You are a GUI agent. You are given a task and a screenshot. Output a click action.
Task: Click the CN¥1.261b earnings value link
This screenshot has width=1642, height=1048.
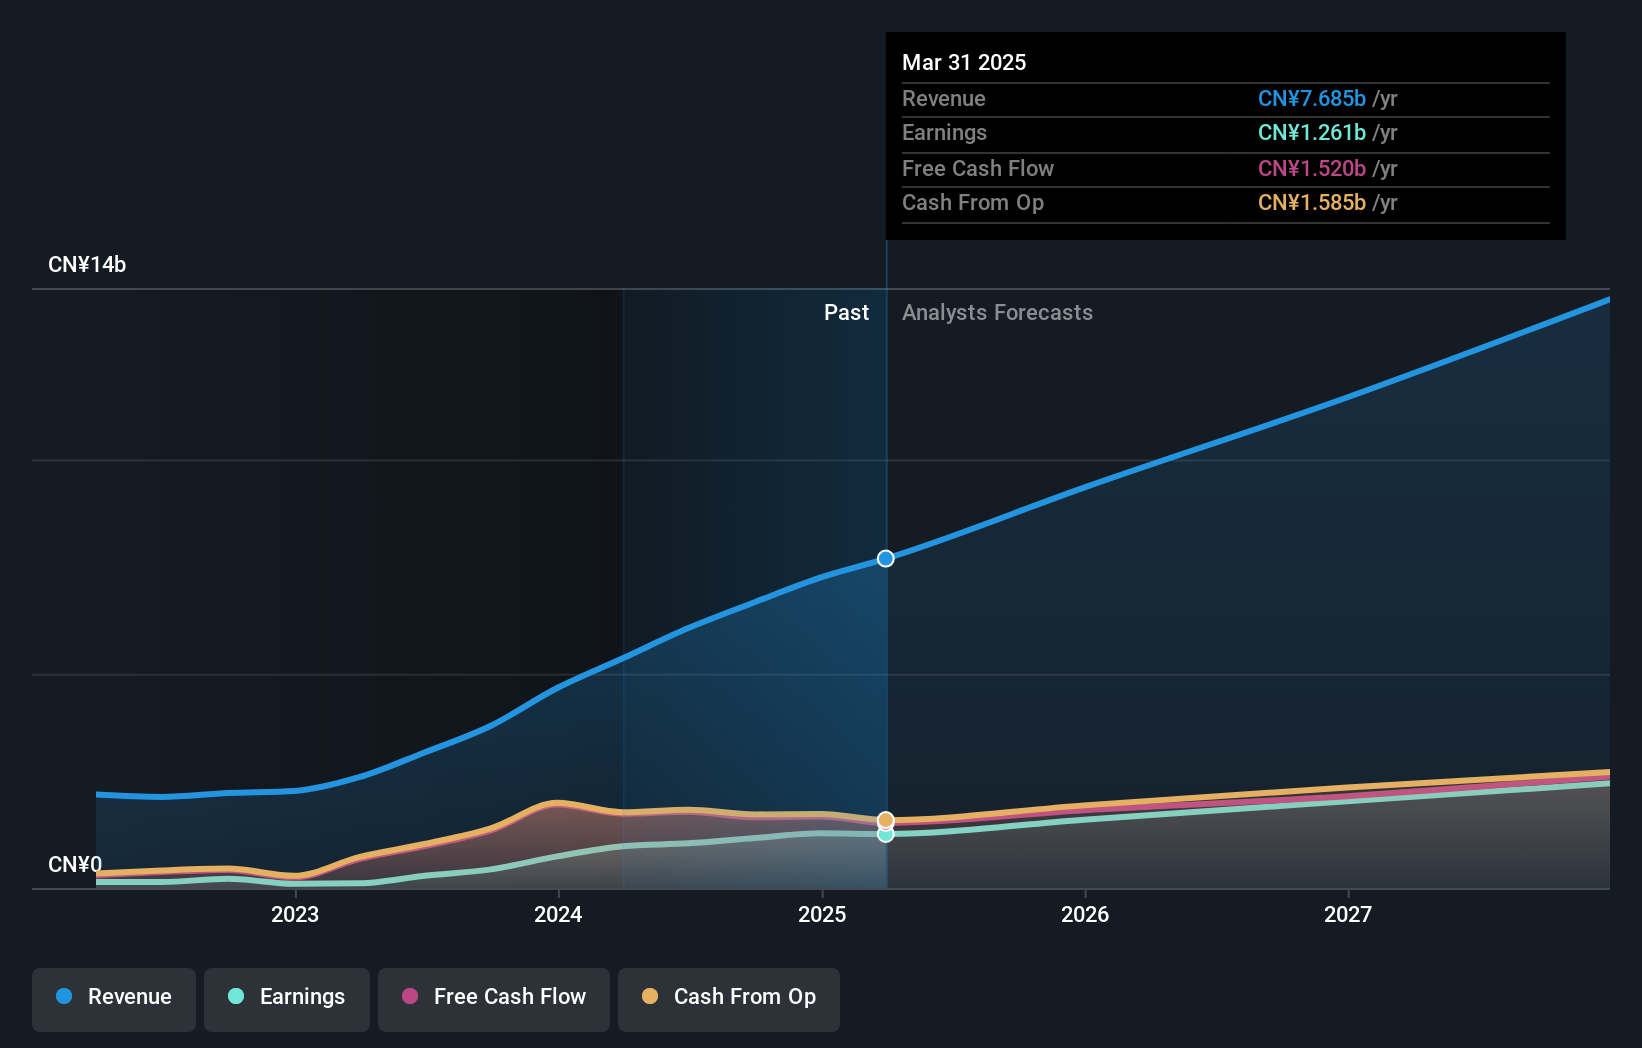1311,132
